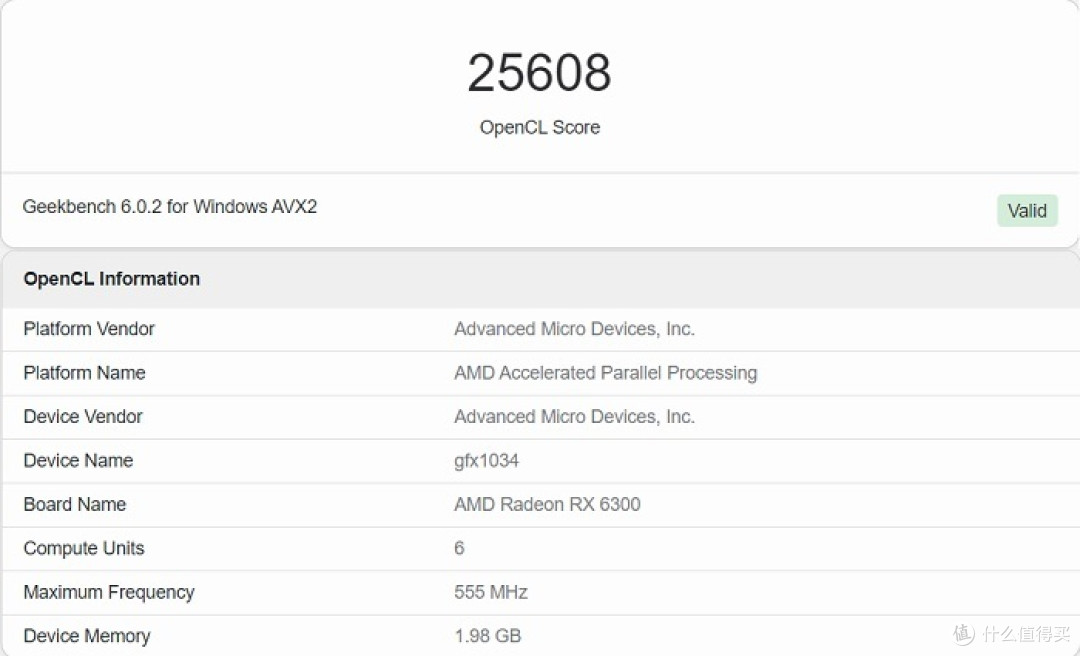Screen dimensions: 1080x656
Task: Click the Geekbench 6.0.2 for Windows AVX2 text
Action: point(169,207)
